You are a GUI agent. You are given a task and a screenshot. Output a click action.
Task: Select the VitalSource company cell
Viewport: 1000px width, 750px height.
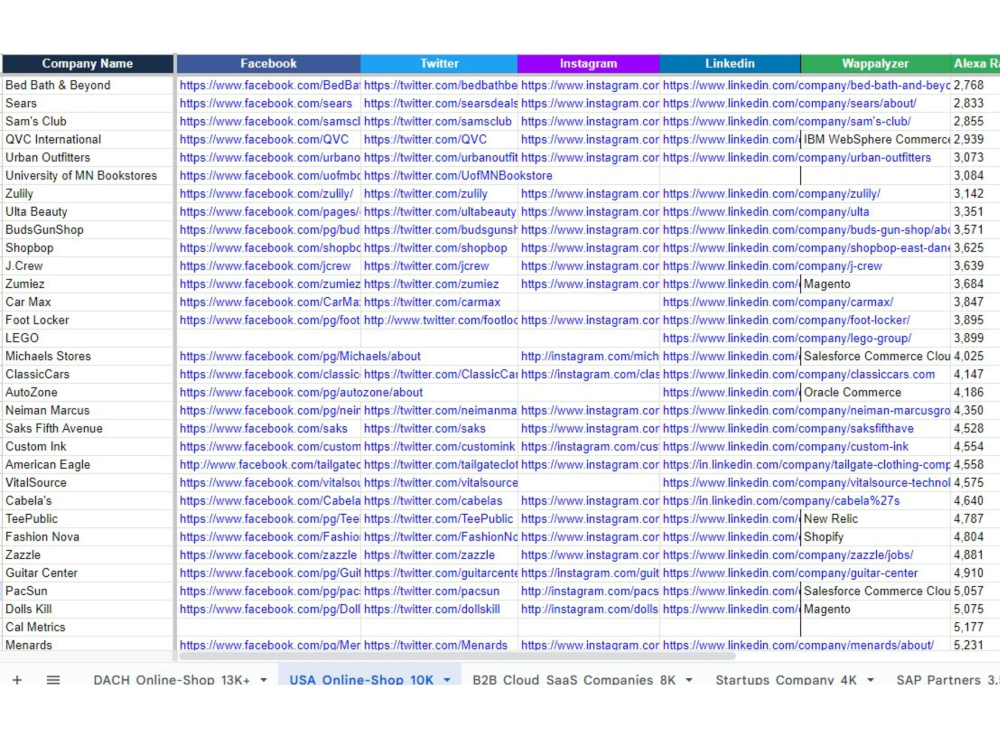click(87, 483)
